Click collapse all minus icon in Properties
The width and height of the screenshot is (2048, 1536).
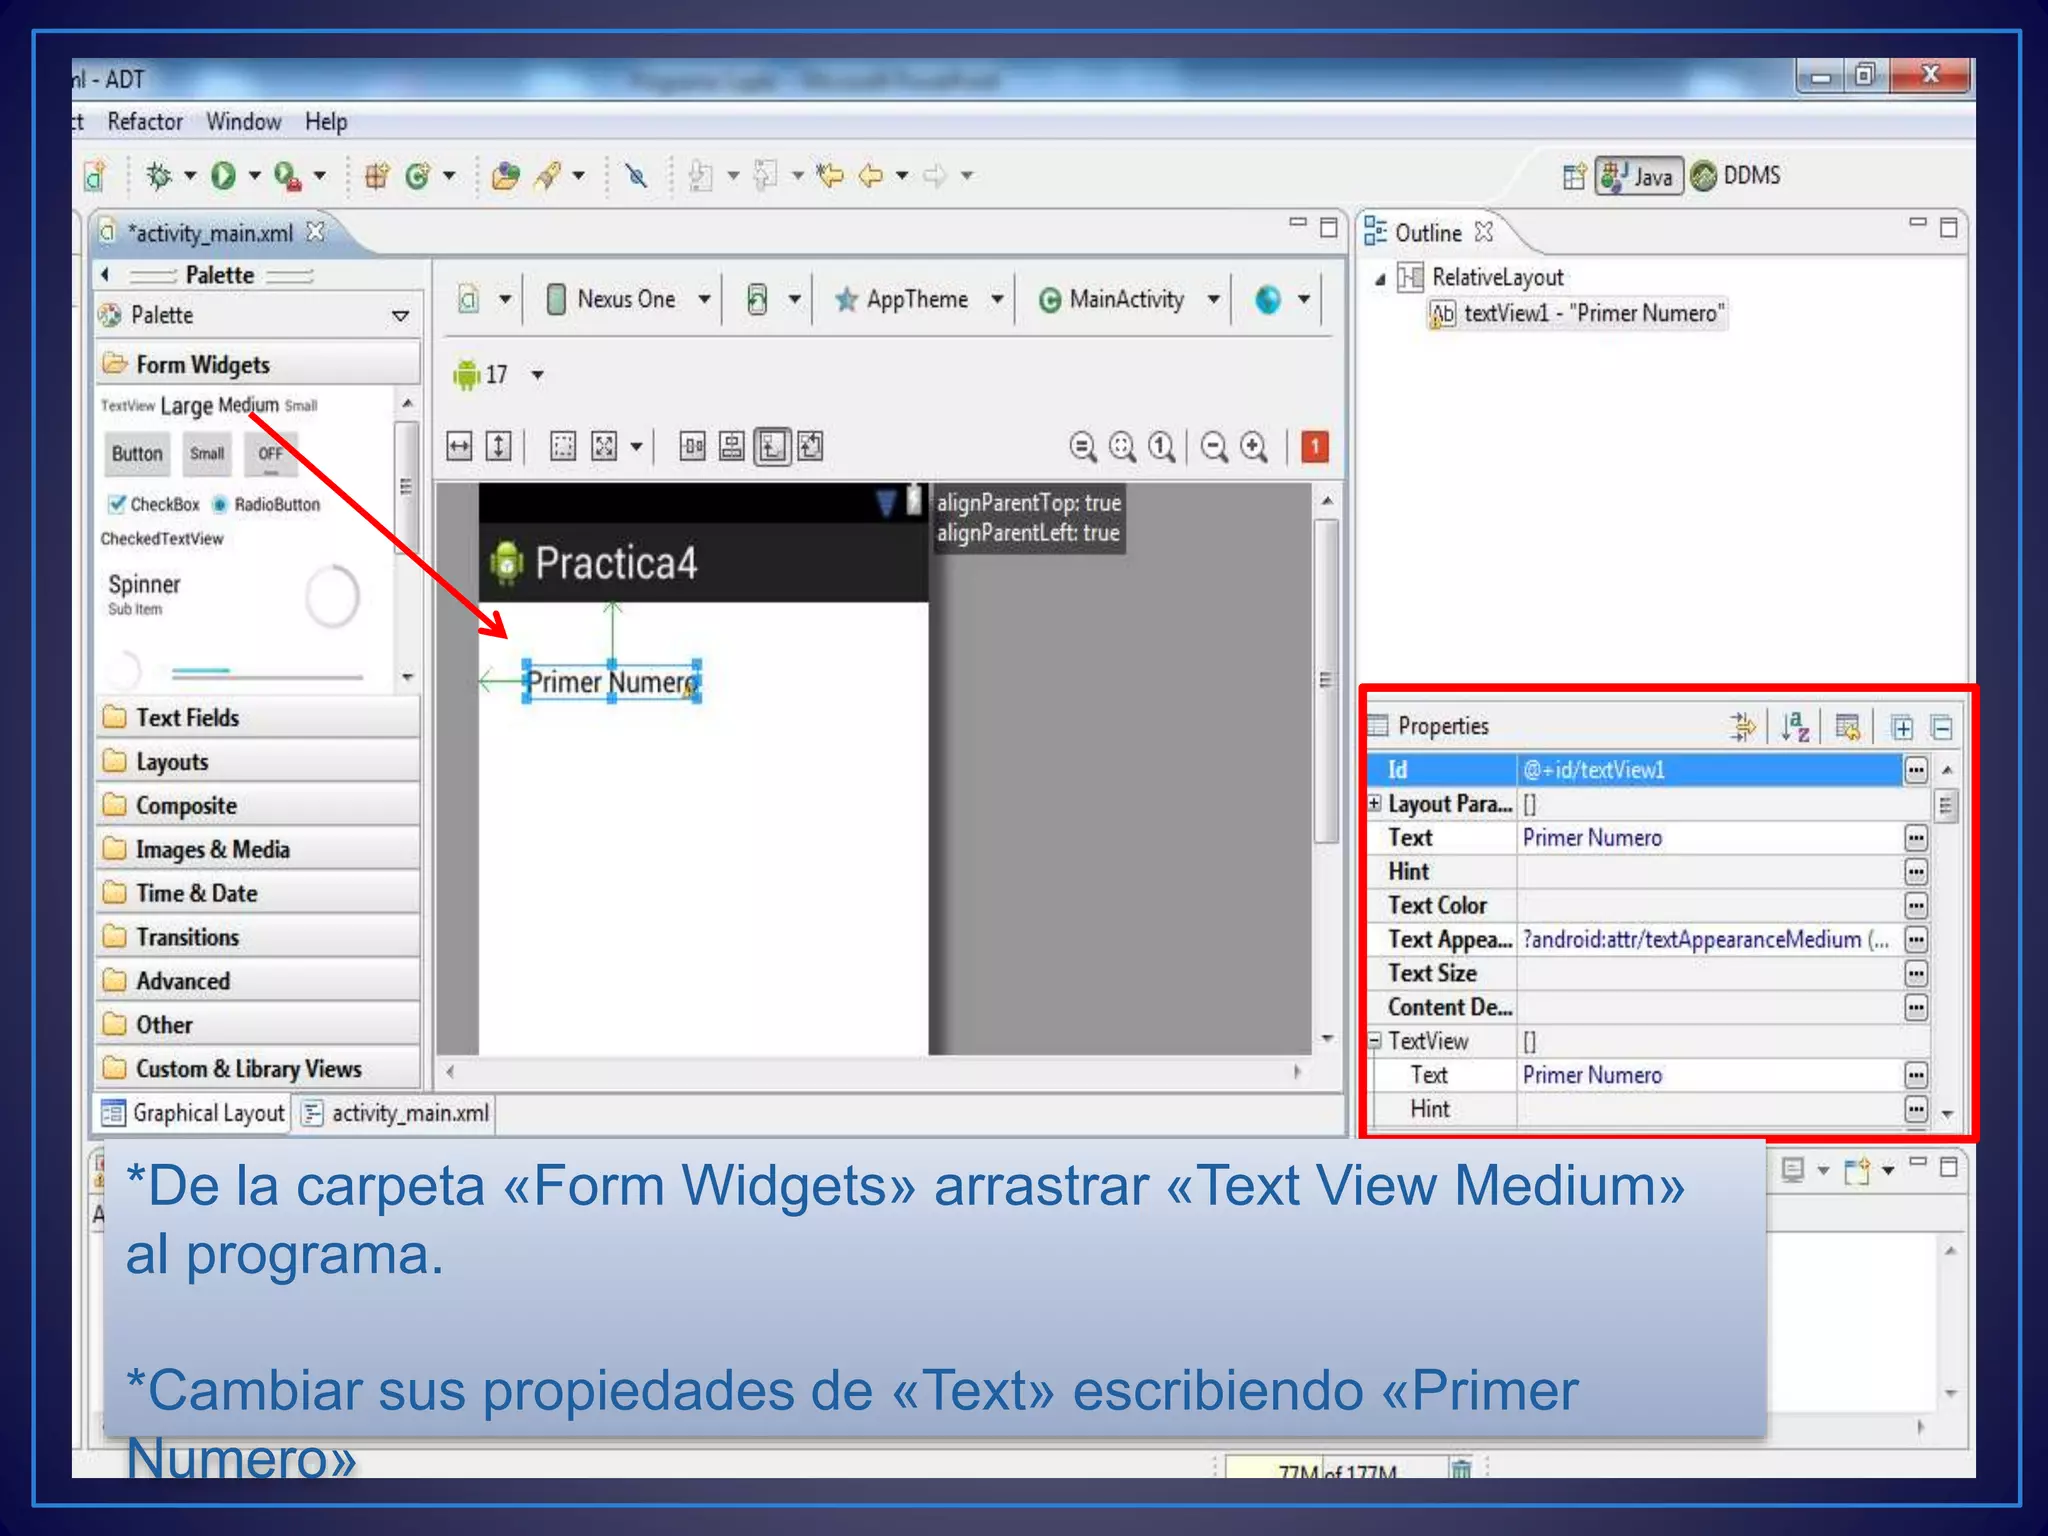(1942, 728)
